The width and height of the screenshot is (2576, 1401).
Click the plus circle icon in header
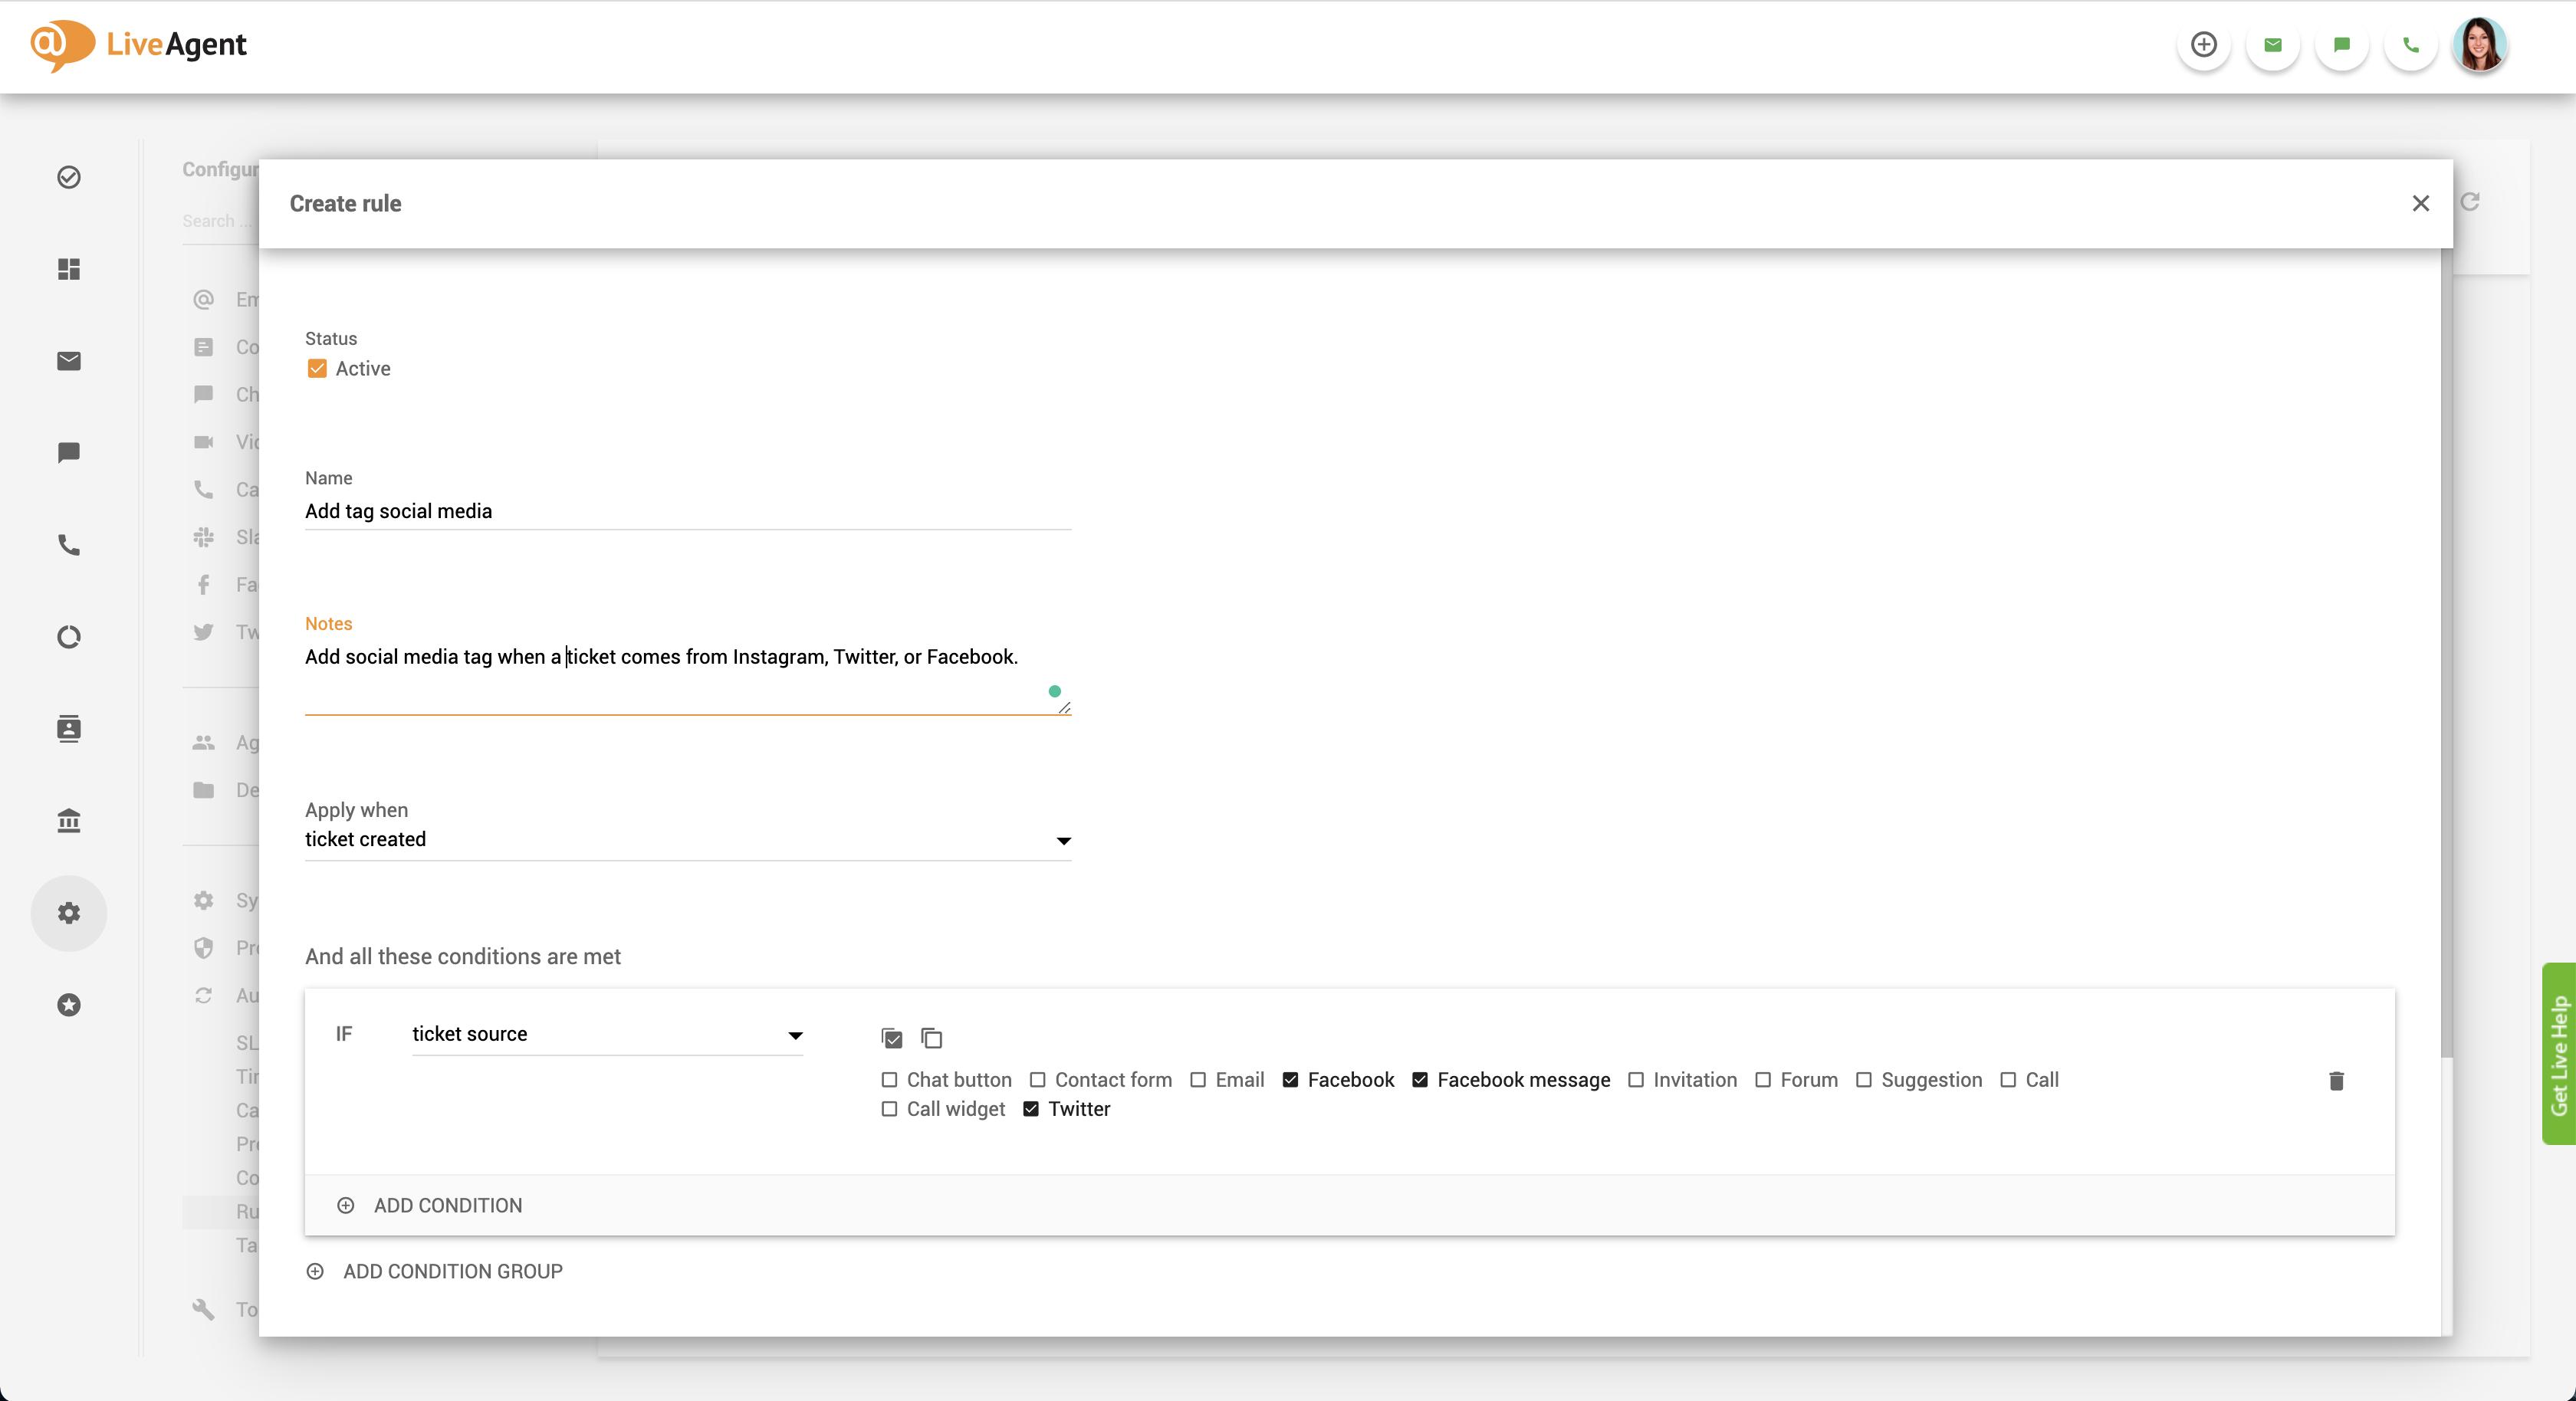coord(2204,45)
